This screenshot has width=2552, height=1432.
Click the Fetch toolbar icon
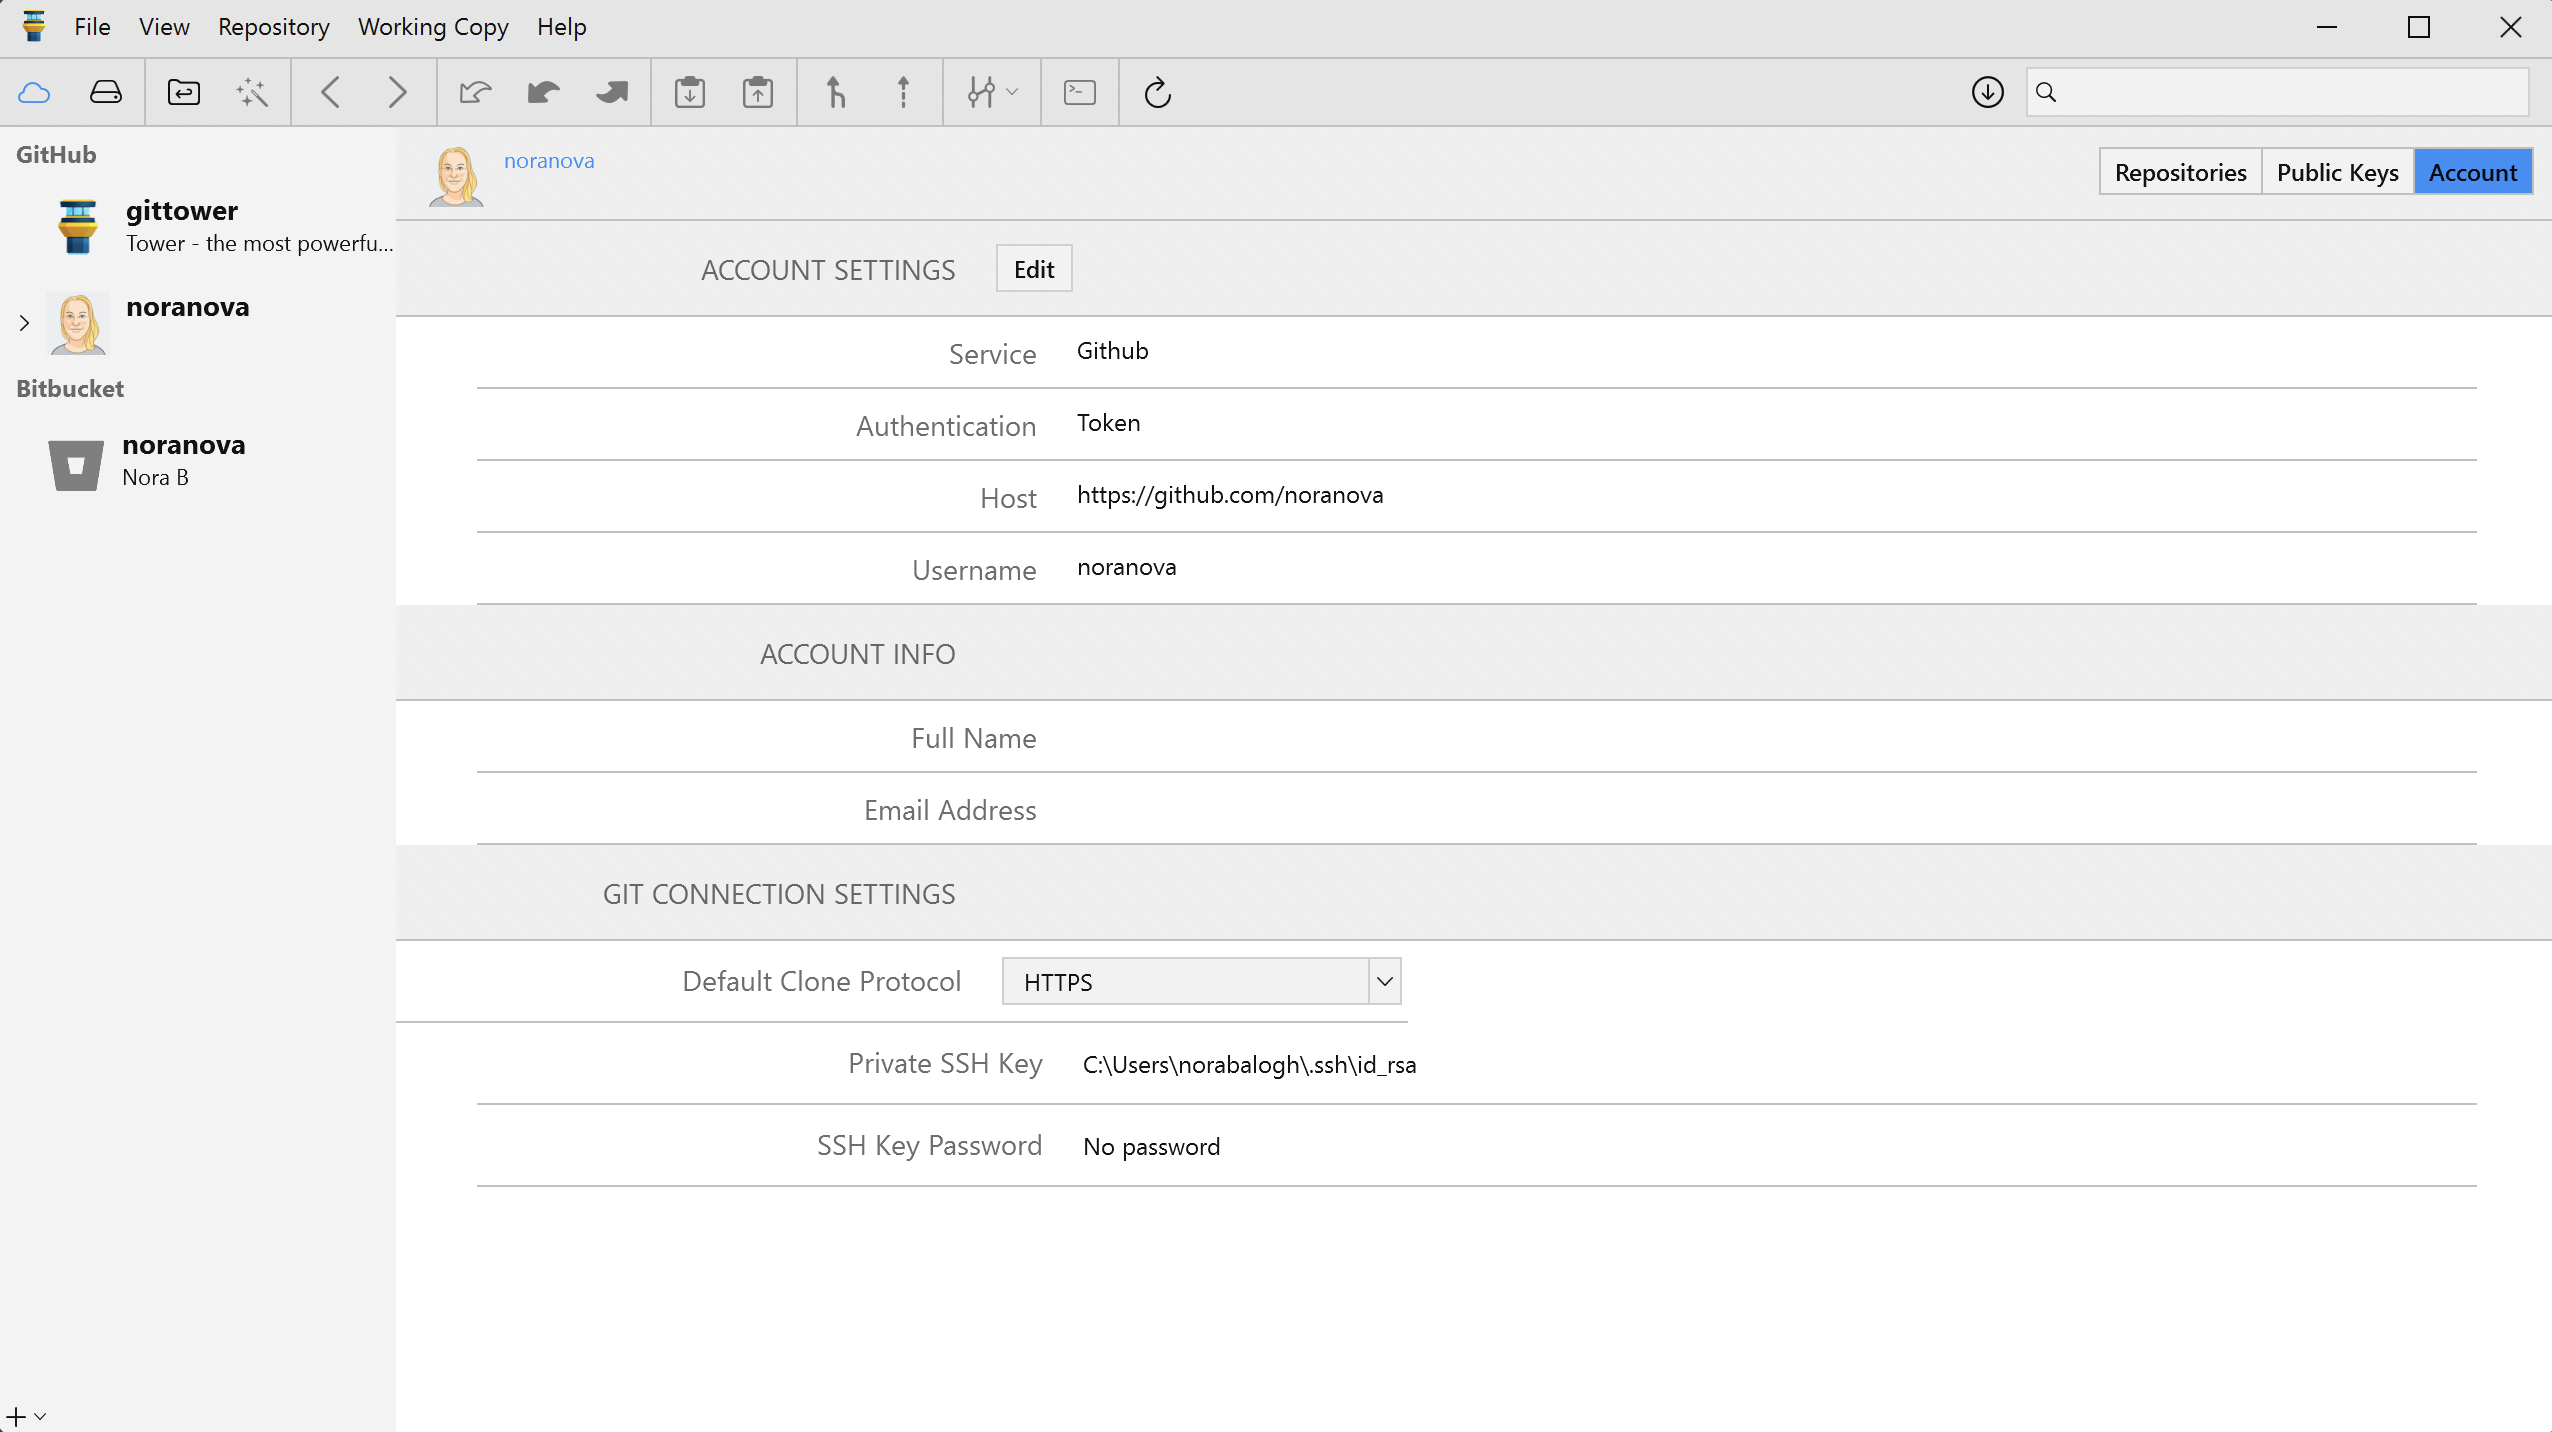(x=475, y=93)
